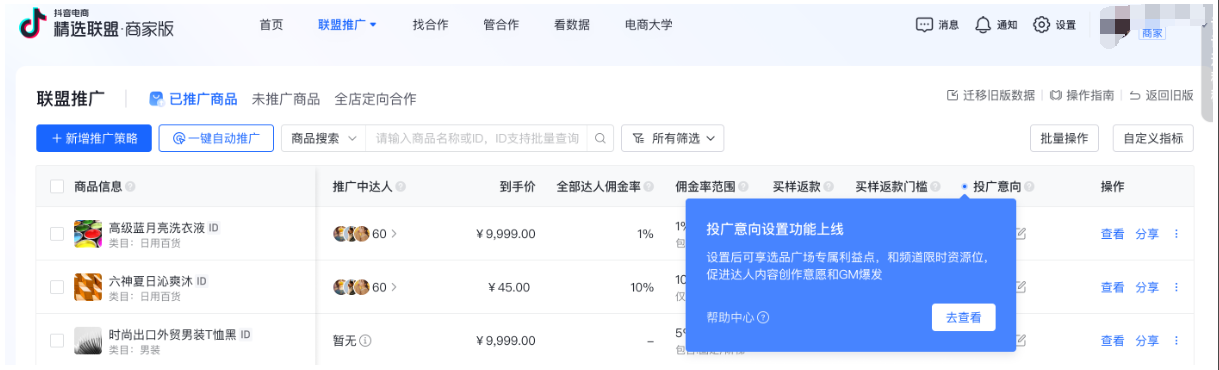The image size is (1219, 370).
Task: Click the 新增推广策略 button
Action: coord(94,138)
